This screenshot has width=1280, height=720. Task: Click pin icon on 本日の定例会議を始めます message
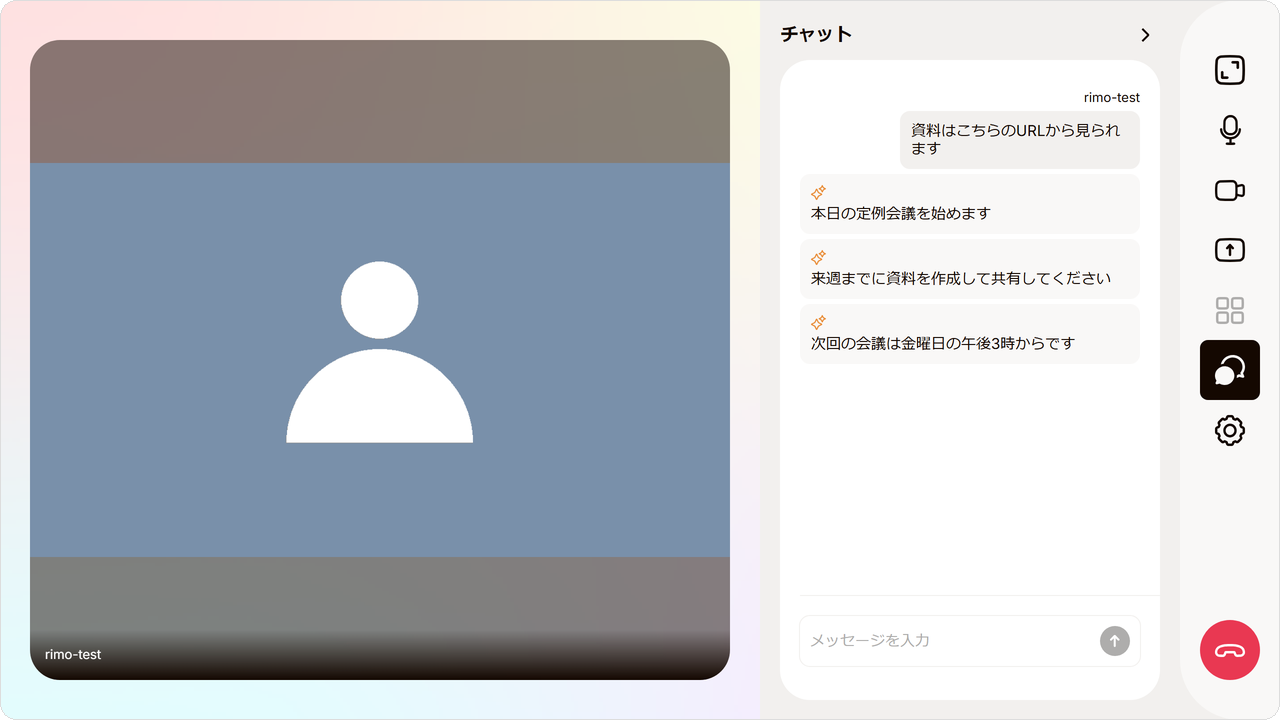[818, 192]
